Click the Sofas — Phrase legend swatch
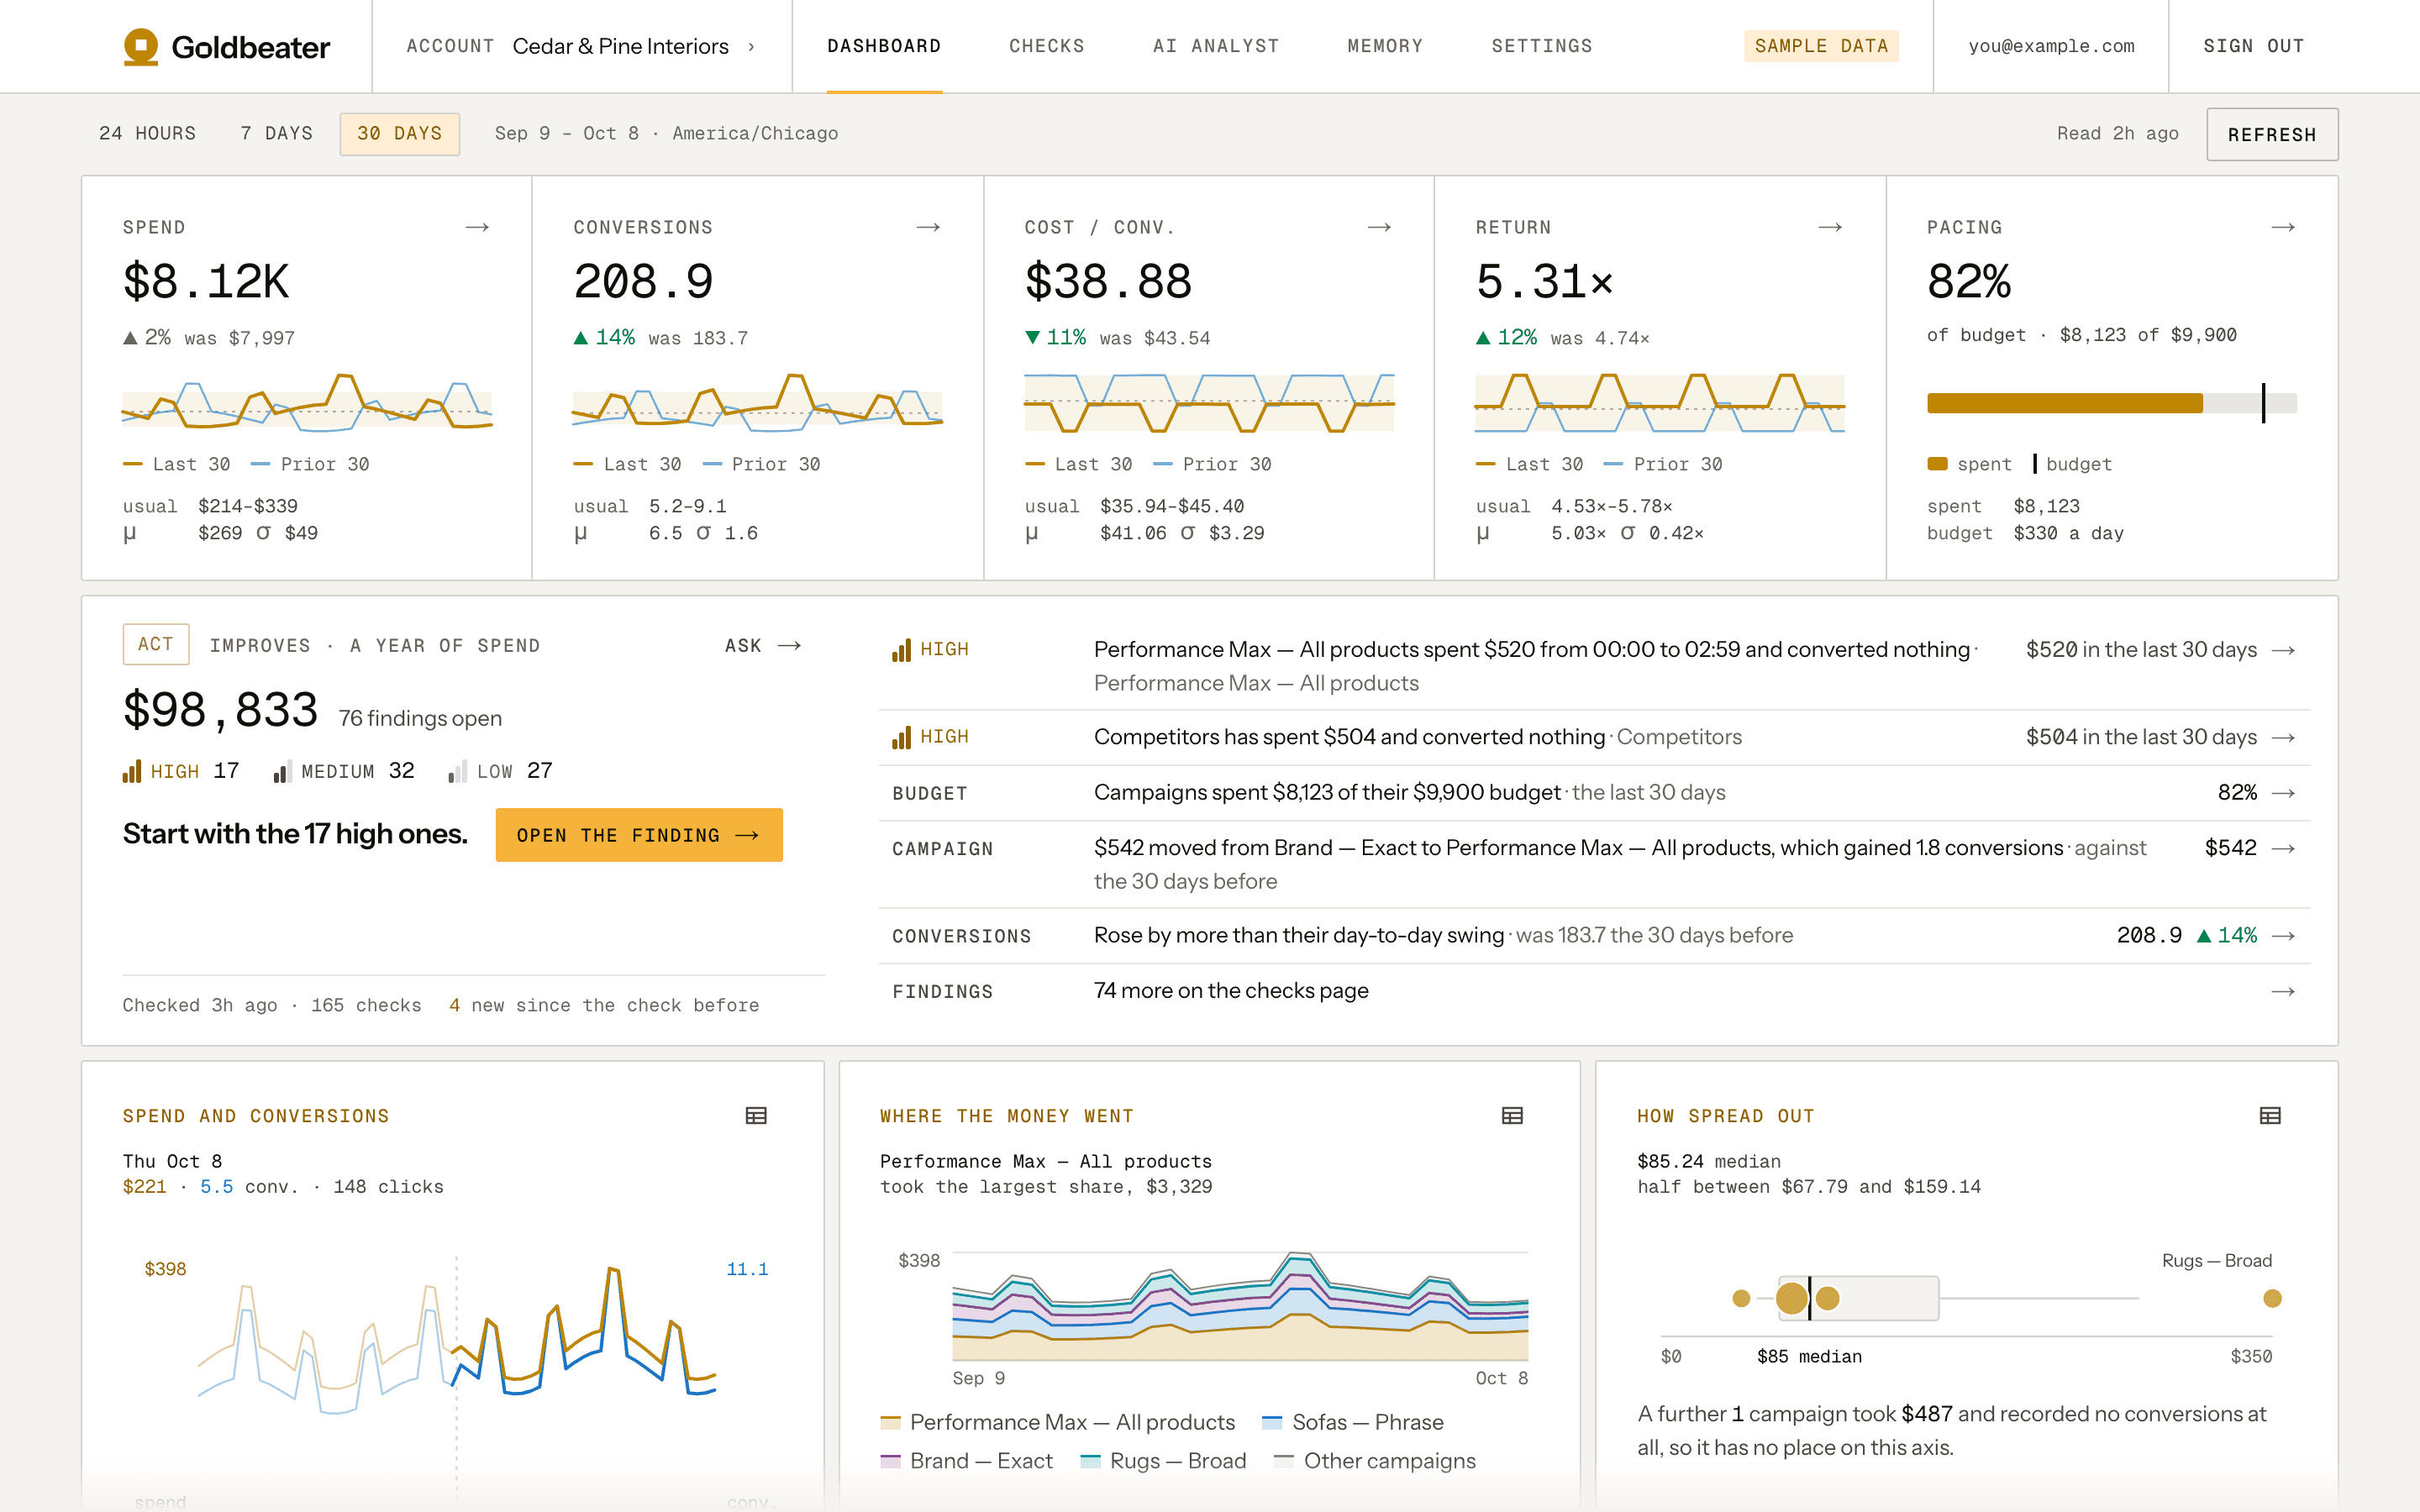 tap(1272, 1422)
